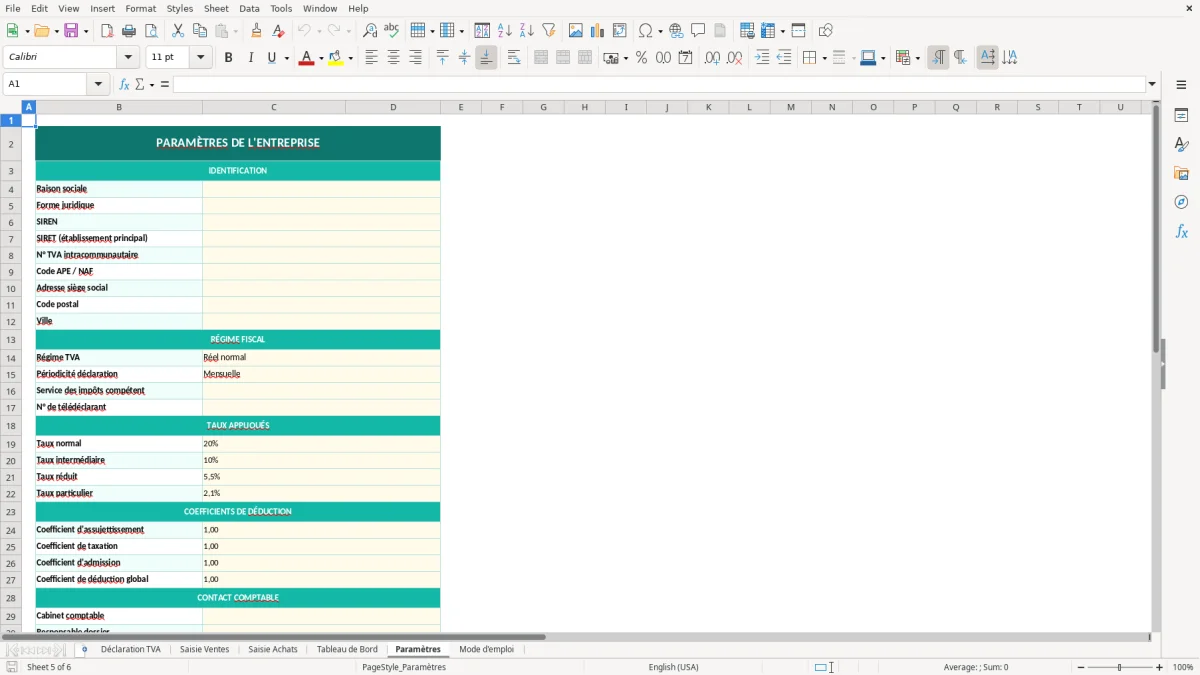Toggle Italic formatting

click(x=251, y=58)
